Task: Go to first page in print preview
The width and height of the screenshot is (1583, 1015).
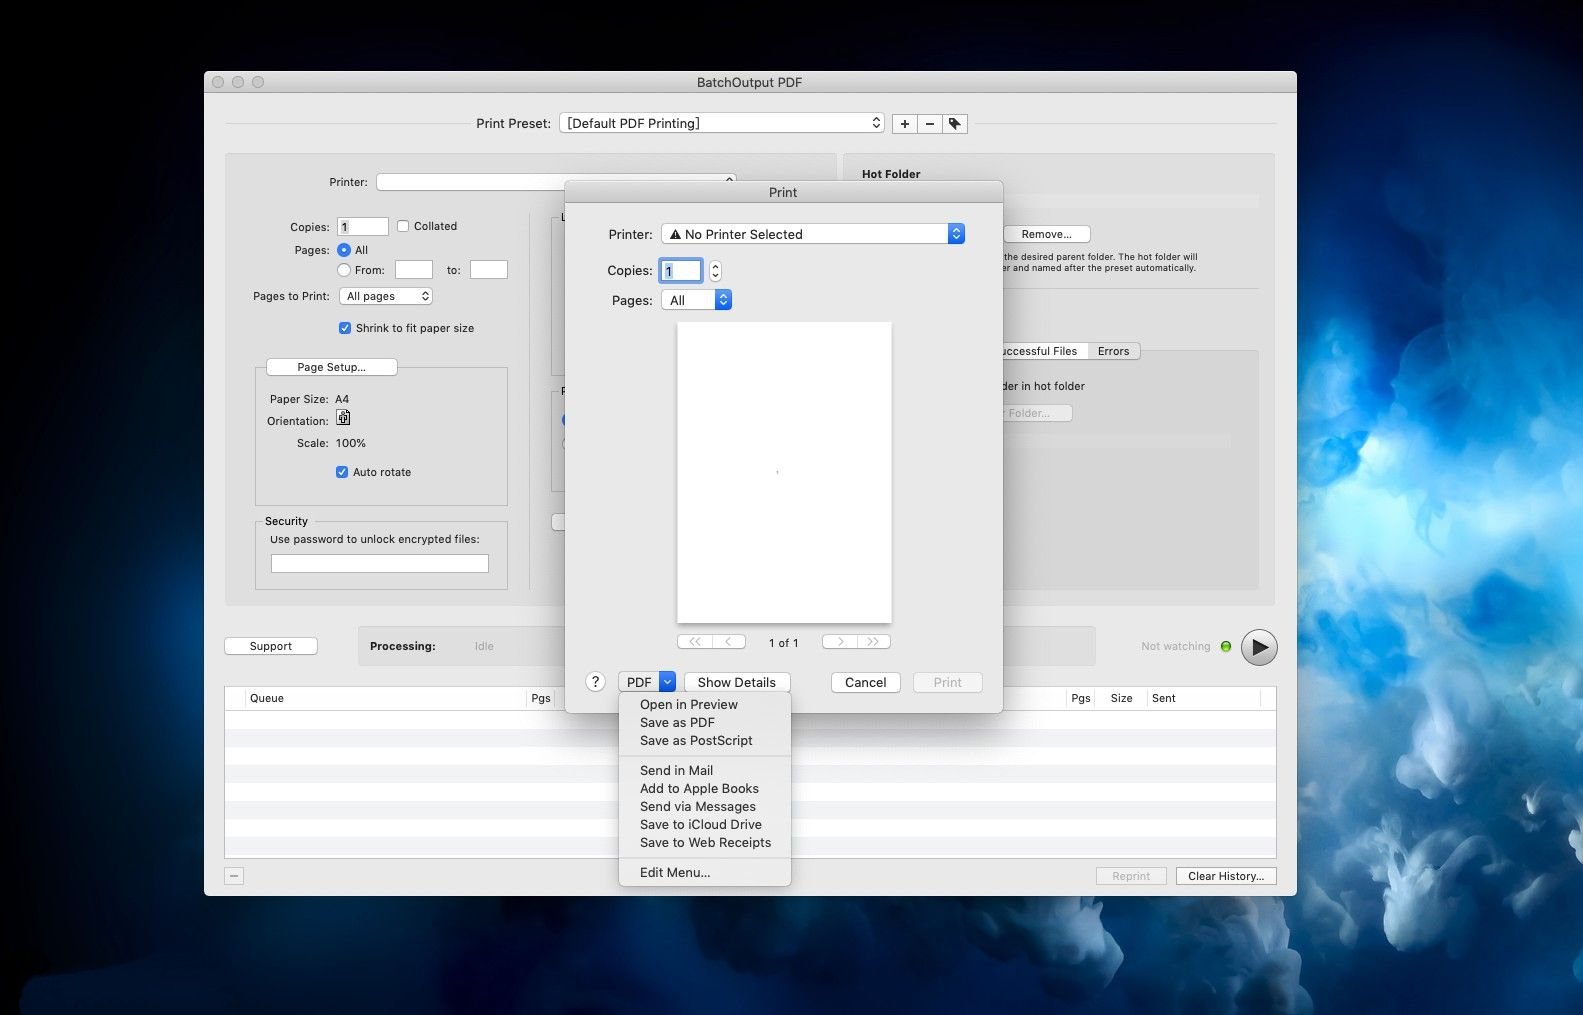Action: tap(694, 642)
